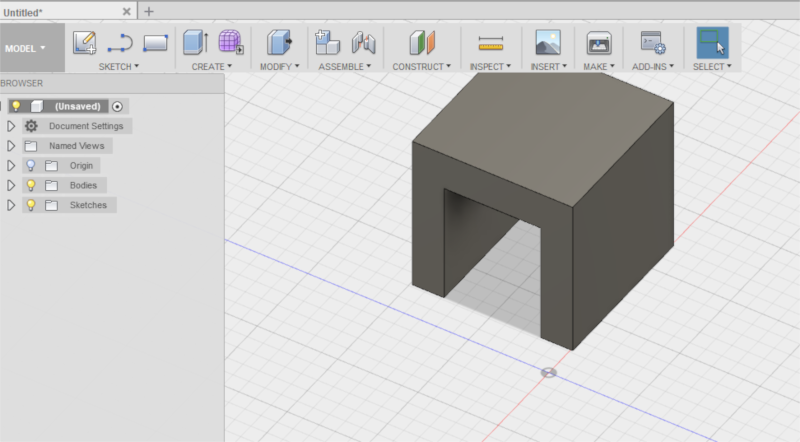
Task: Select the Rectangle sketch tool icon
Action: (156, 43)
